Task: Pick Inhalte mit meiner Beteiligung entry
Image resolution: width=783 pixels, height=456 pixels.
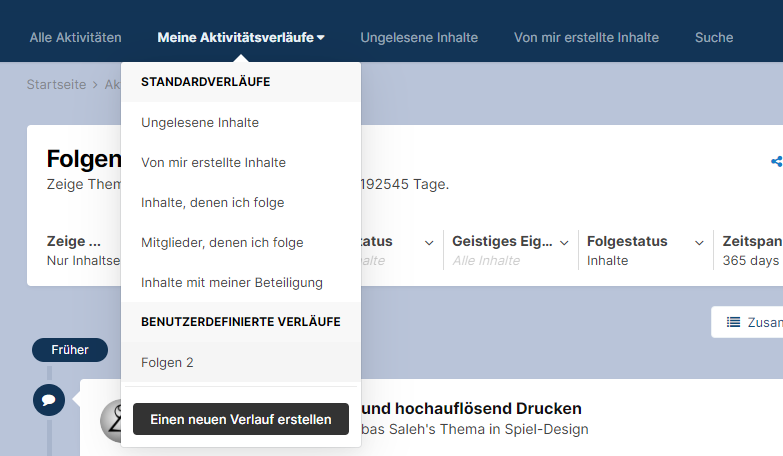Action: point(232,283)
